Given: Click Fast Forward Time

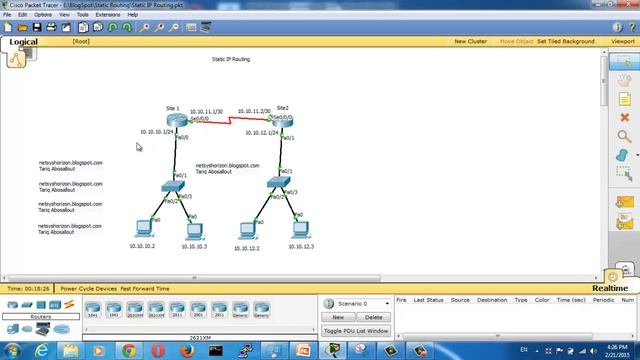Looking at the screenshot, I should (145, 289).
